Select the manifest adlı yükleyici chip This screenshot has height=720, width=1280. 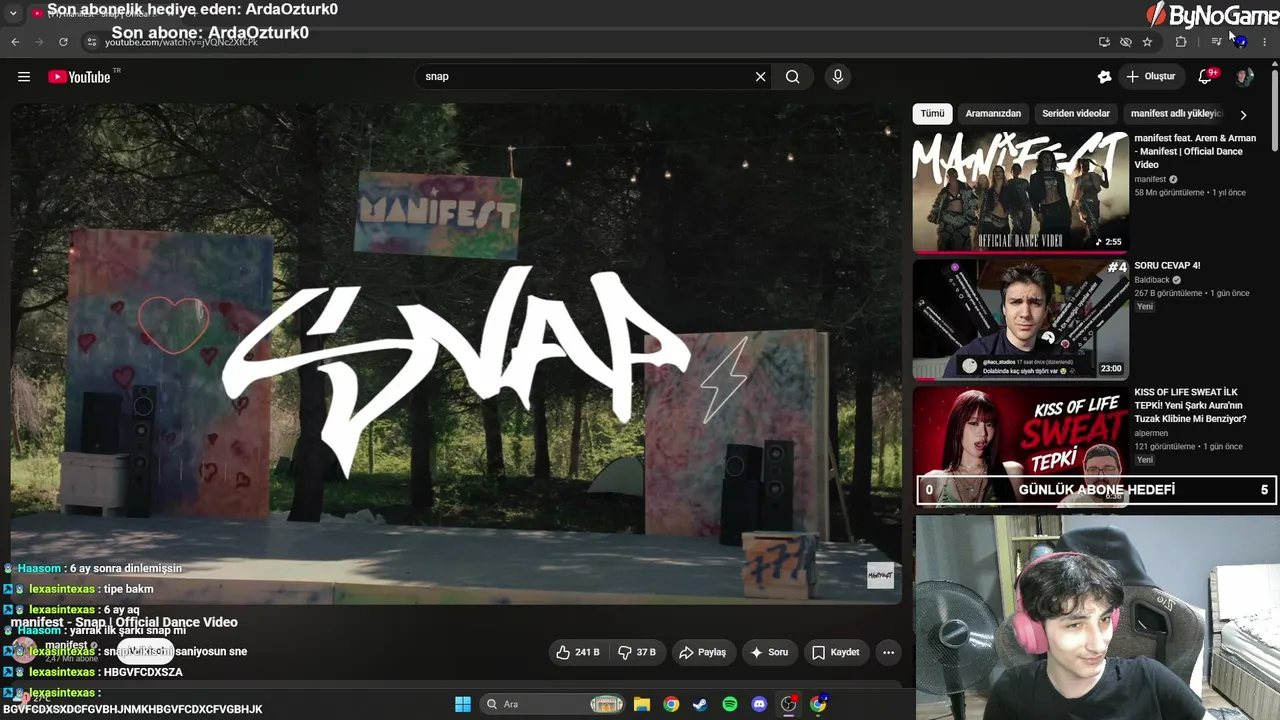[x=1176, y=114]
